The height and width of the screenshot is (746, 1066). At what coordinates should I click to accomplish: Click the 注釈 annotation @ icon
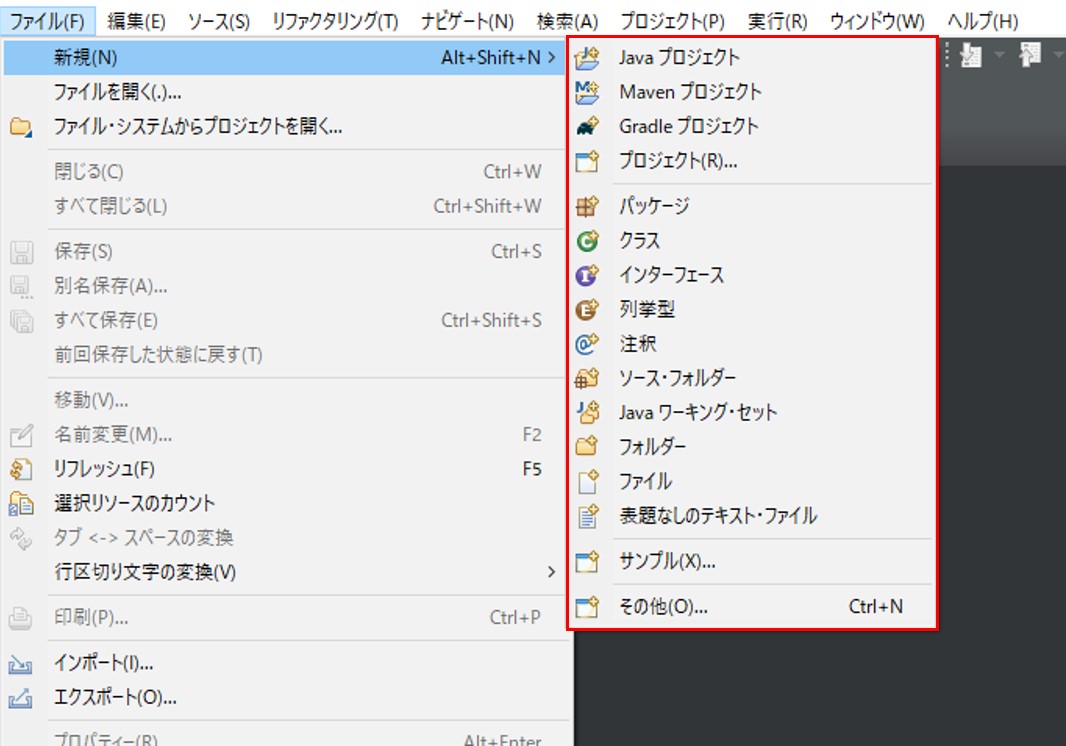(587, 344)
